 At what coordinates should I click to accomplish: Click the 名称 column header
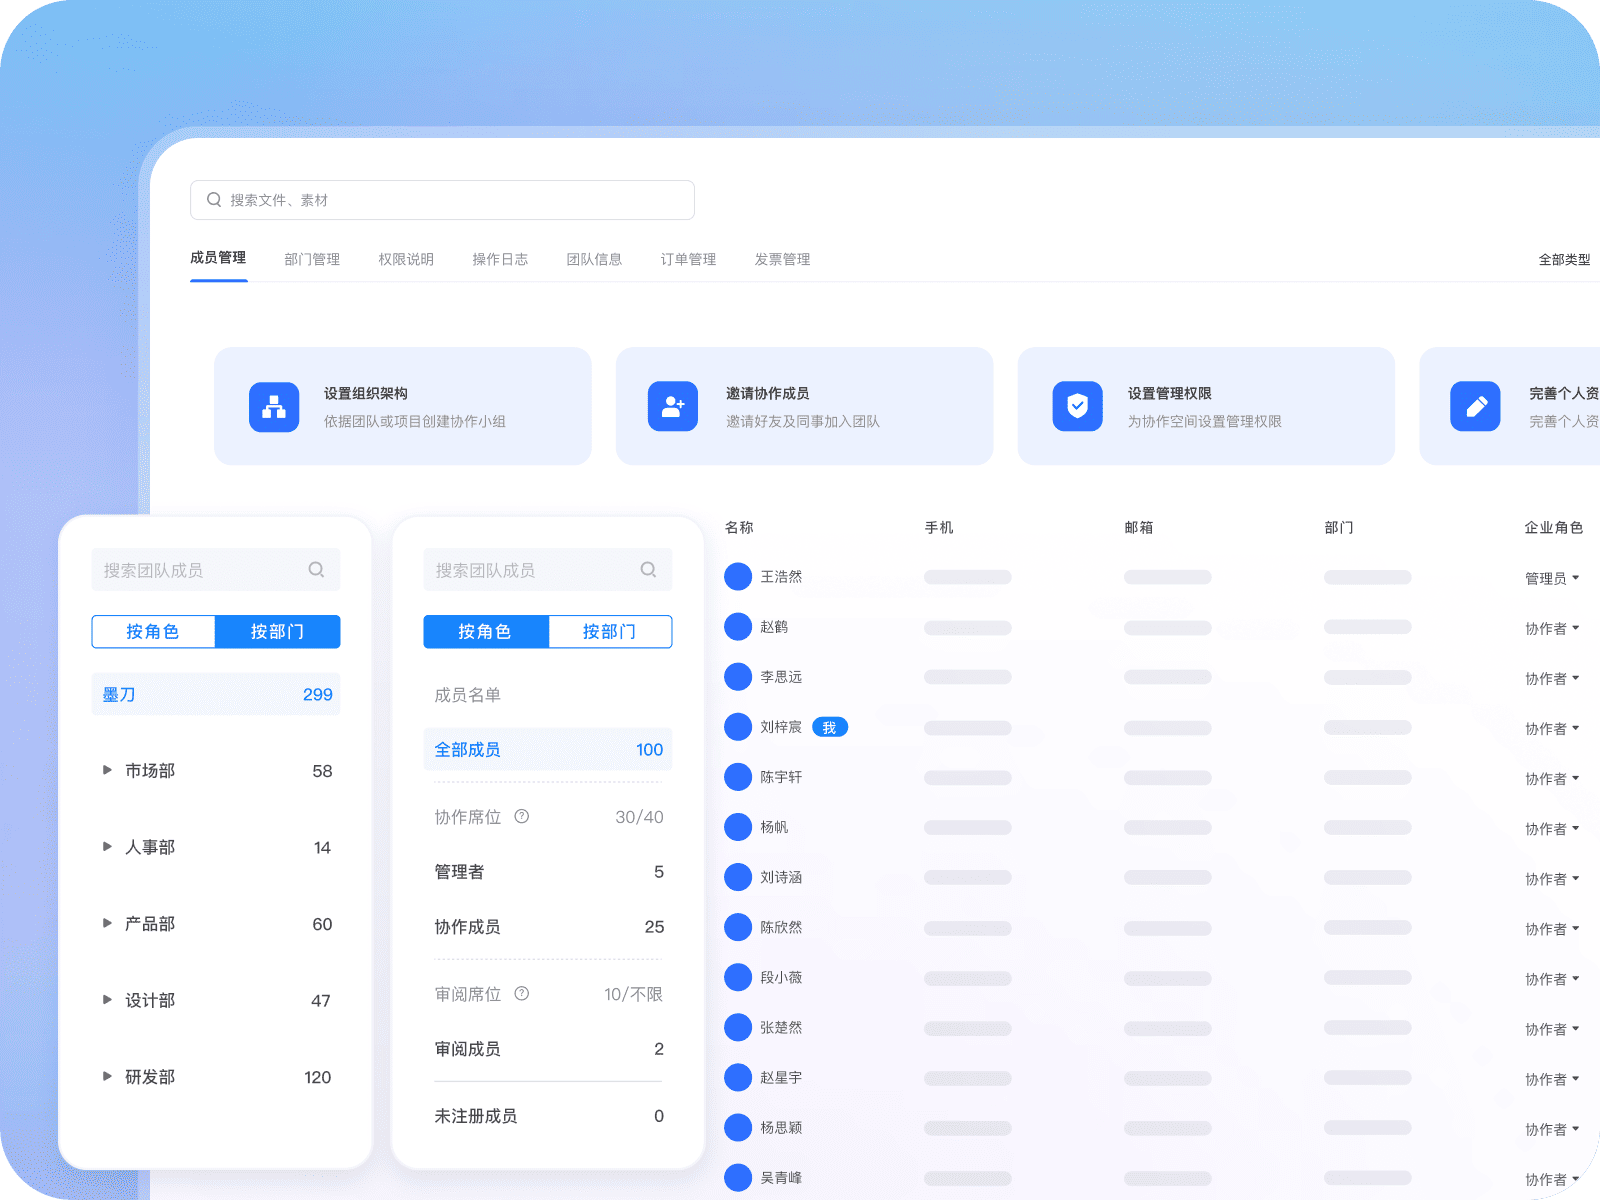pos(739,527)
